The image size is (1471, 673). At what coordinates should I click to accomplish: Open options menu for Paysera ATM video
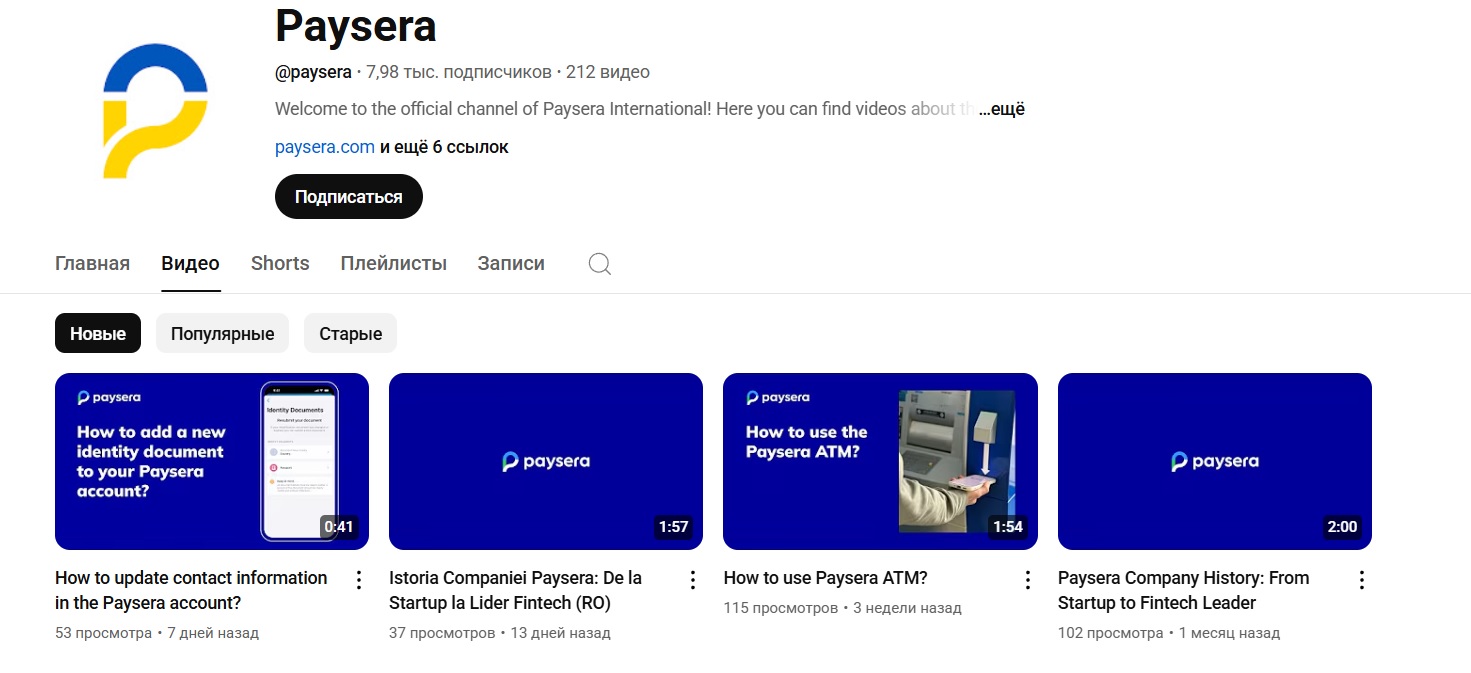[x=1027, y=579]
